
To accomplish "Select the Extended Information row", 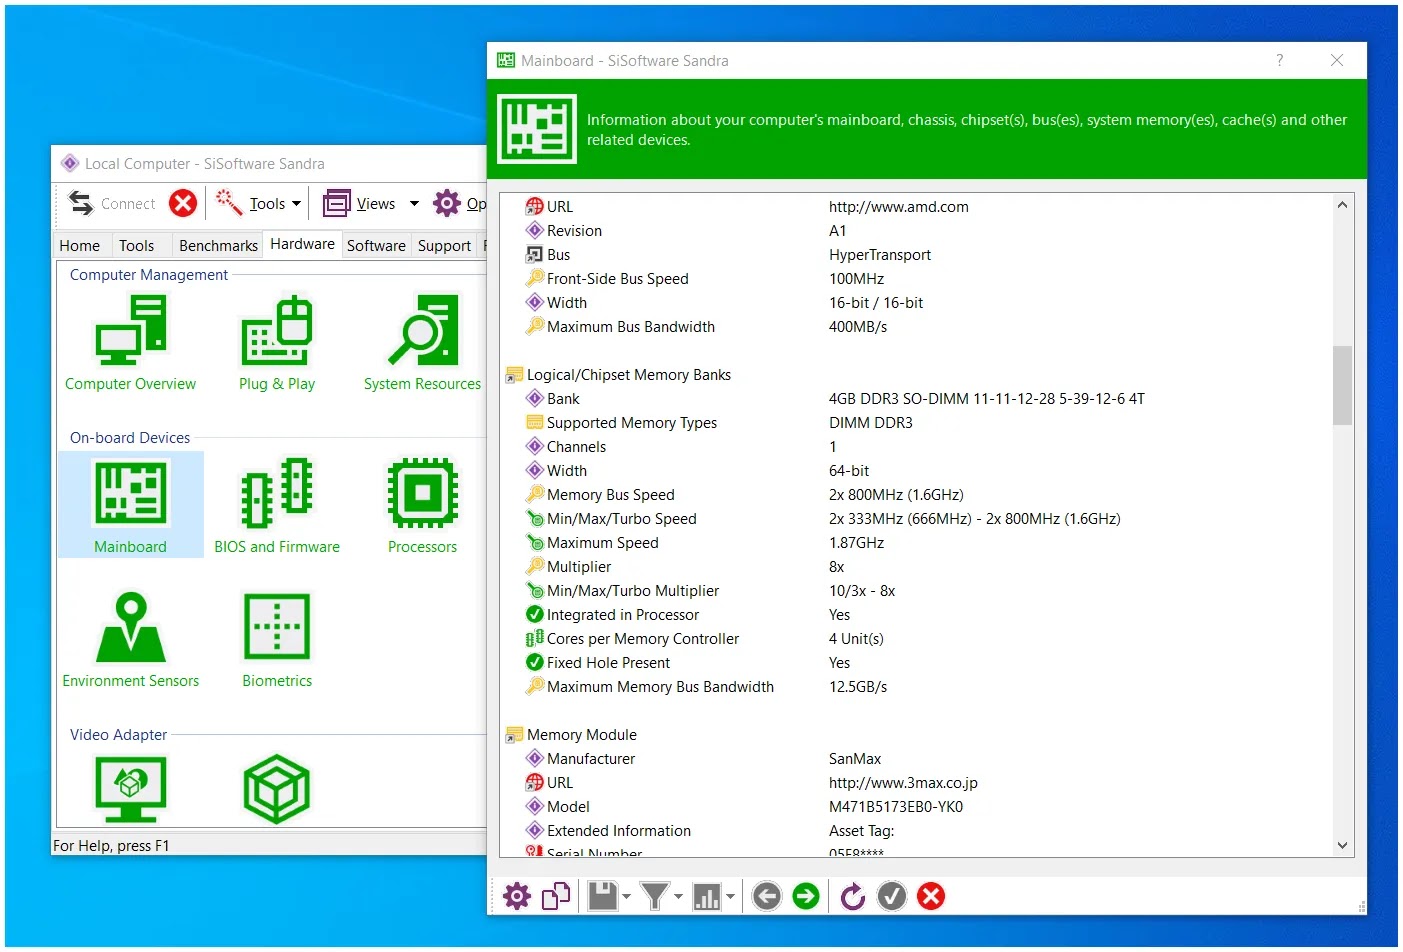I will click(x=917, y=831).
